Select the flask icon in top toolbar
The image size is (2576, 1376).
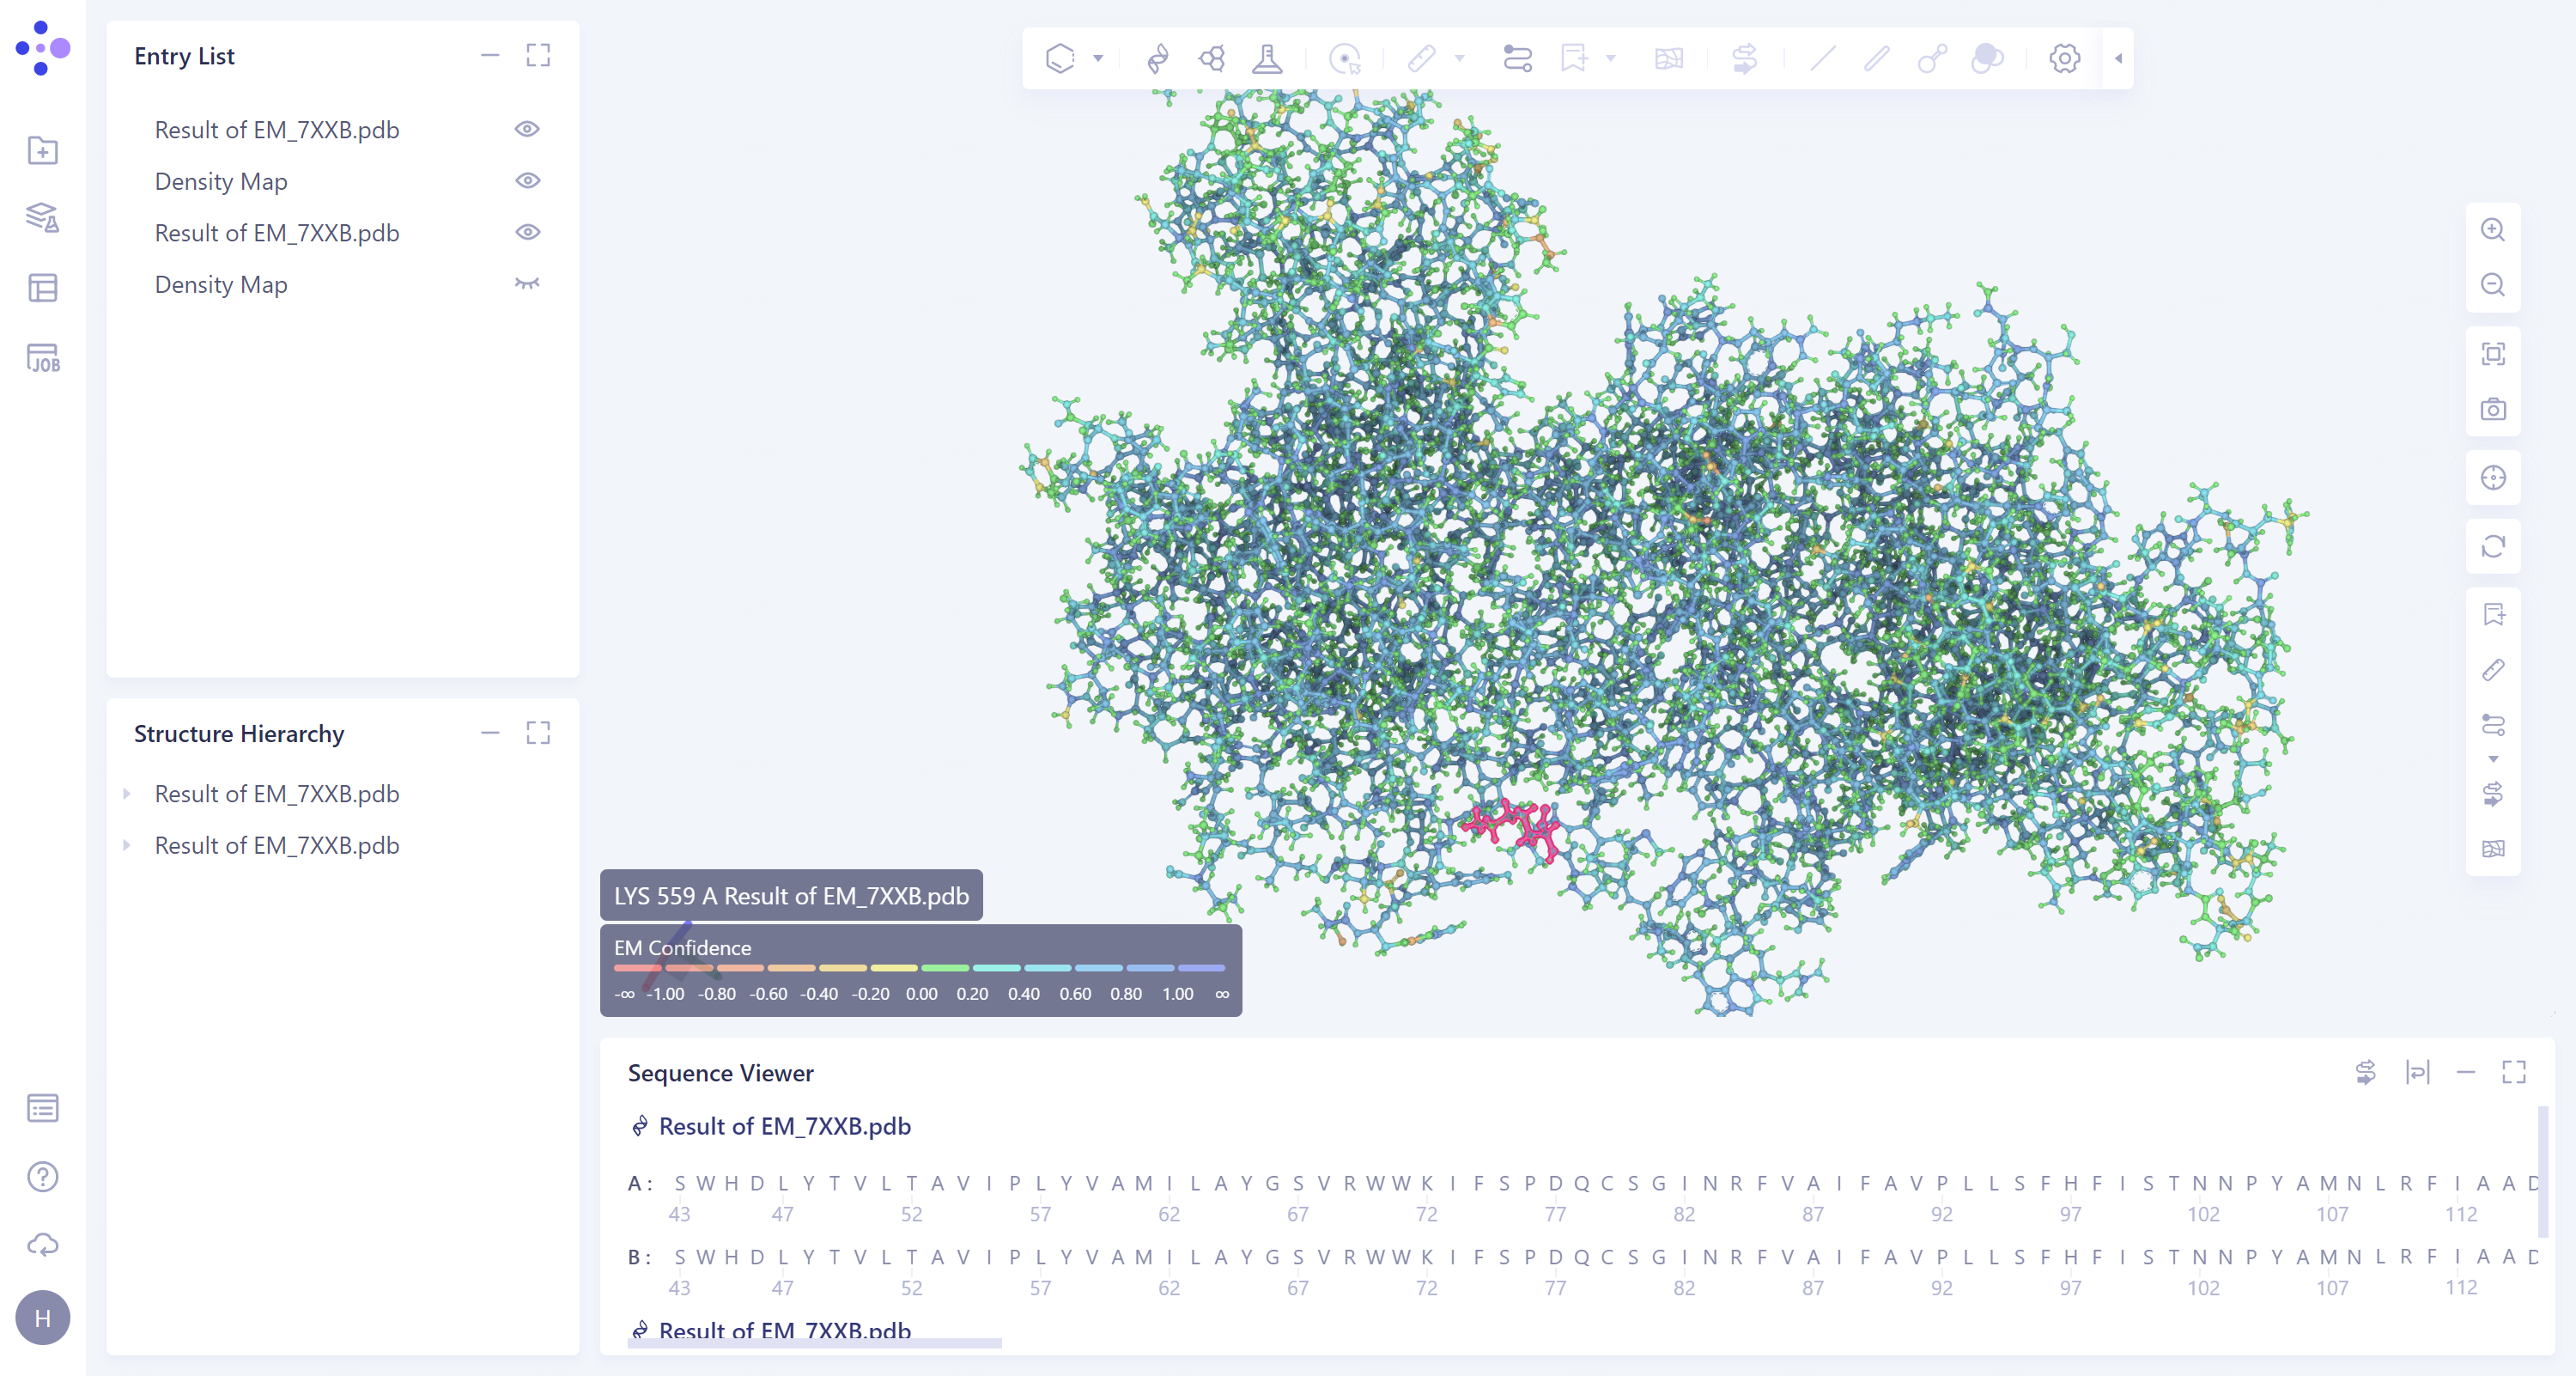coord(1267,58)
